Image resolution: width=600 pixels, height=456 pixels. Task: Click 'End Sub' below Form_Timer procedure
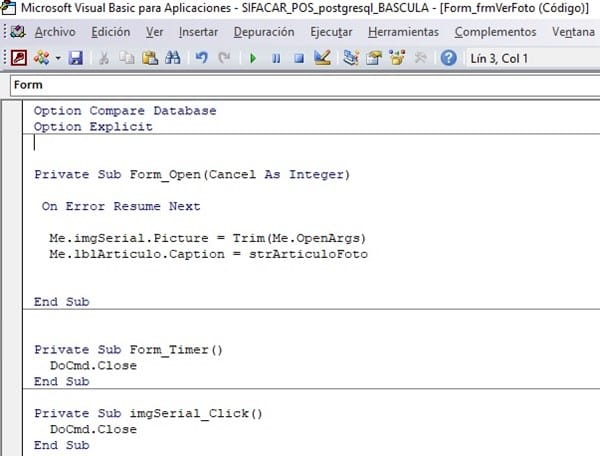pyautogui.click(x=62, y=382)
